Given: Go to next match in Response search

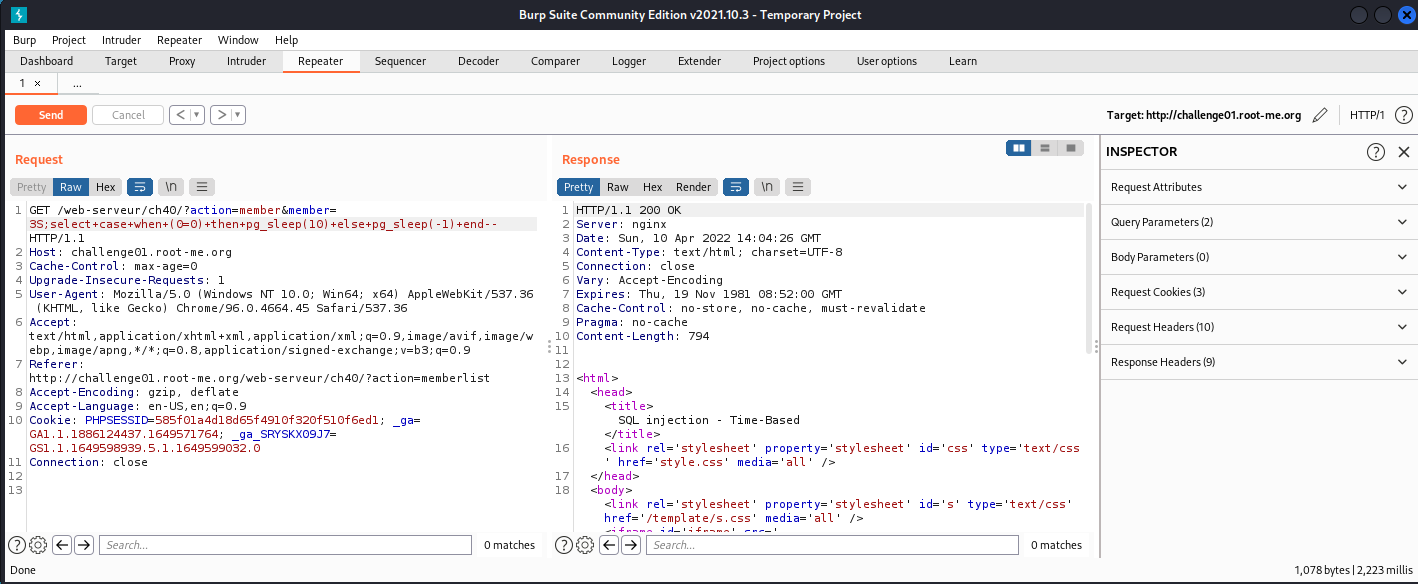Looking at the screenshot, I should pos(631,545).
